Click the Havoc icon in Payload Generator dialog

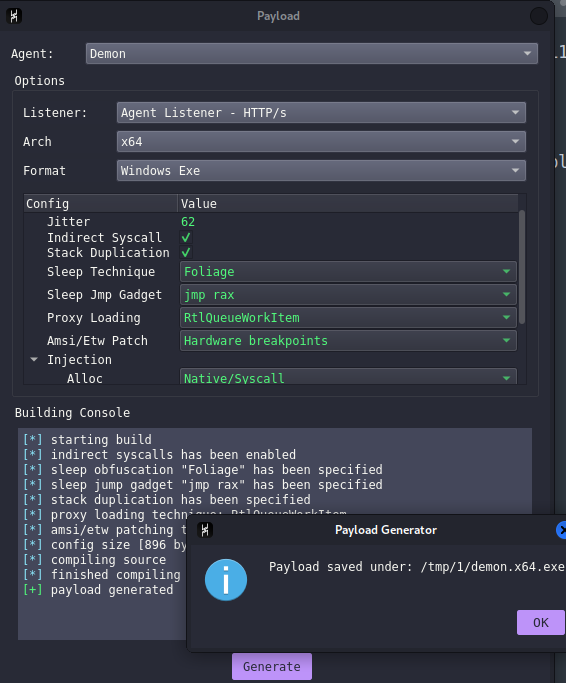click(x=205, y=530)
